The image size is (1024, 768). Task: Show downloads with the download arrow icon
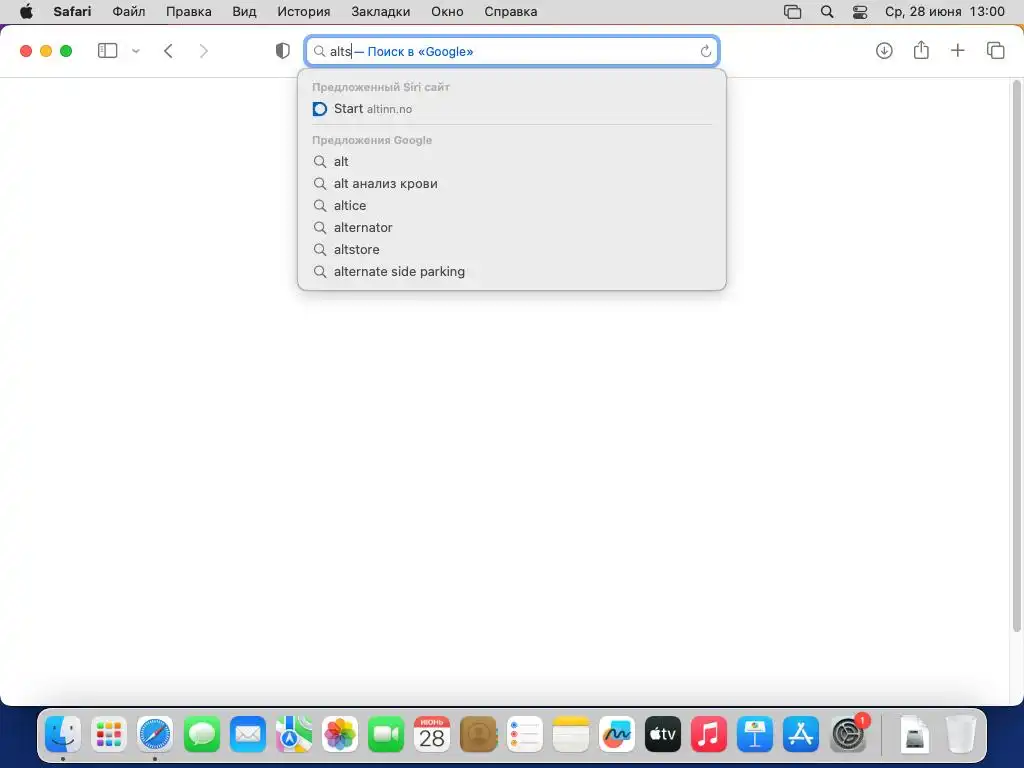[884, 50]
